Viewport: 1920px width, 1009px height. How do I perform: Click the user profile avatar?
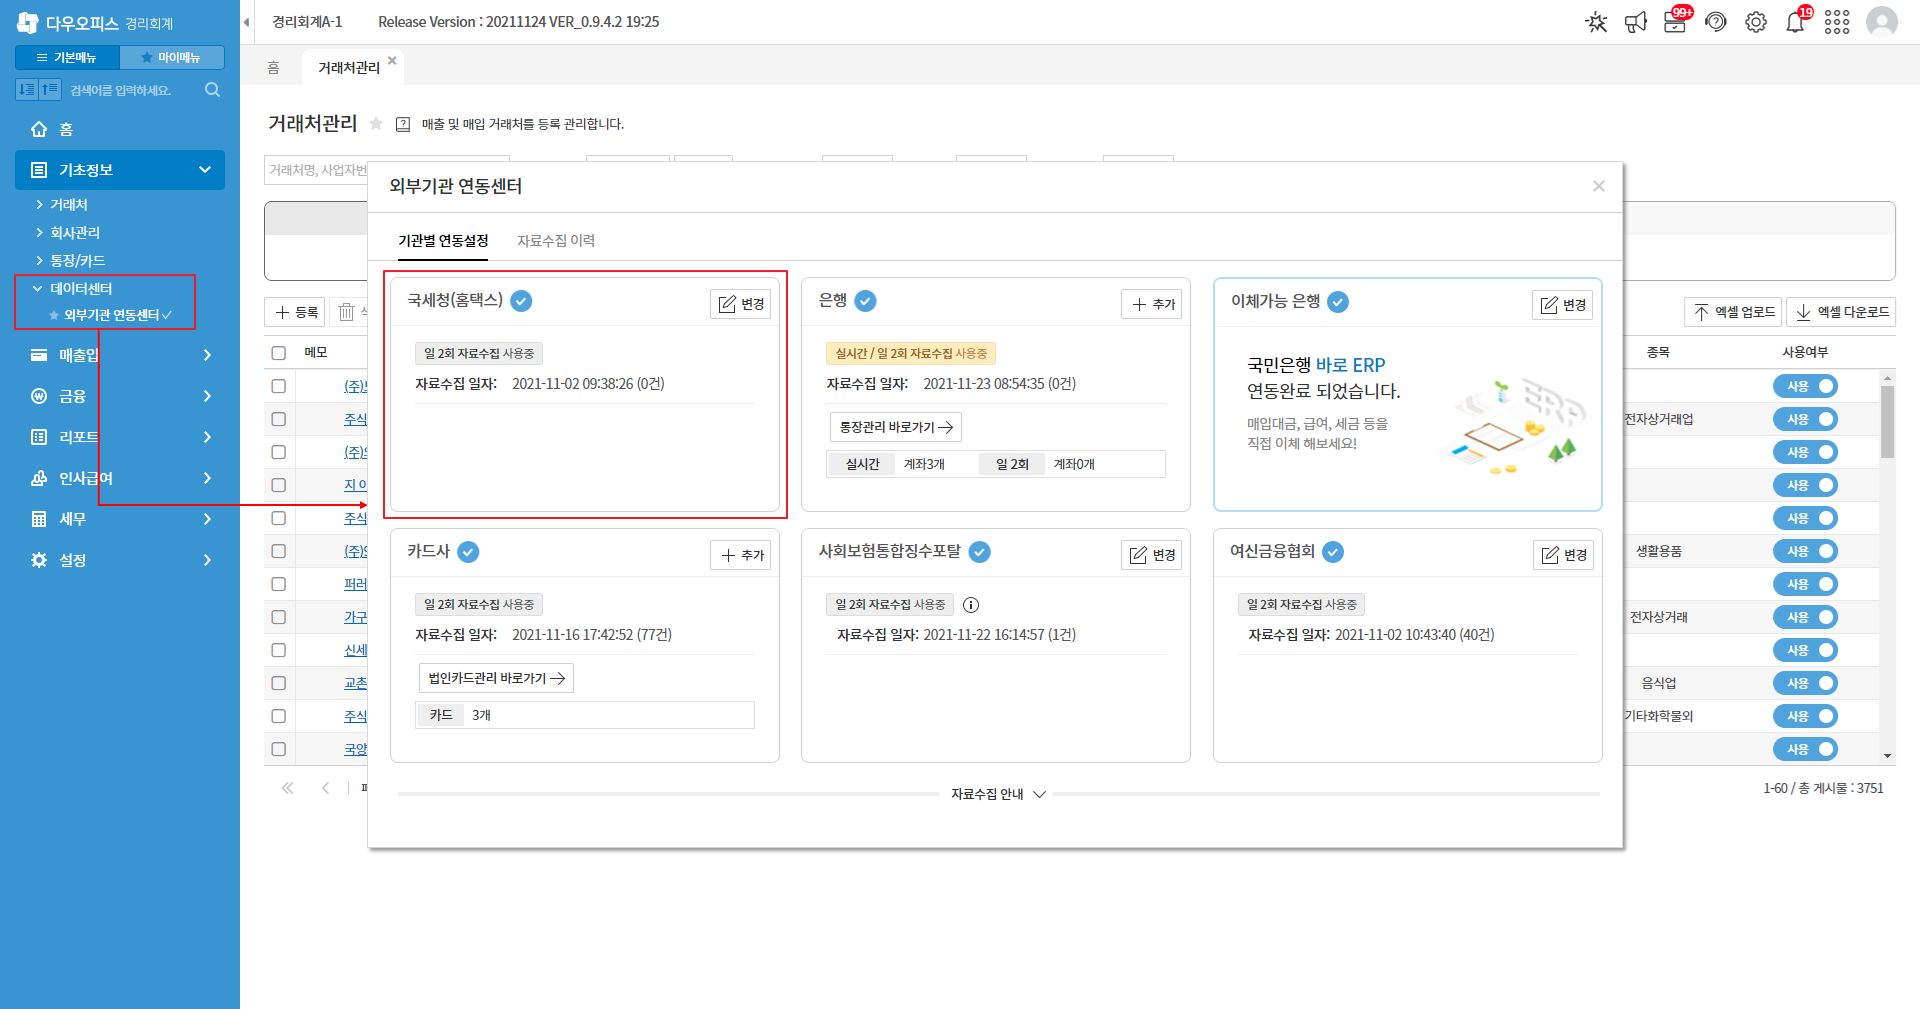1881,22
